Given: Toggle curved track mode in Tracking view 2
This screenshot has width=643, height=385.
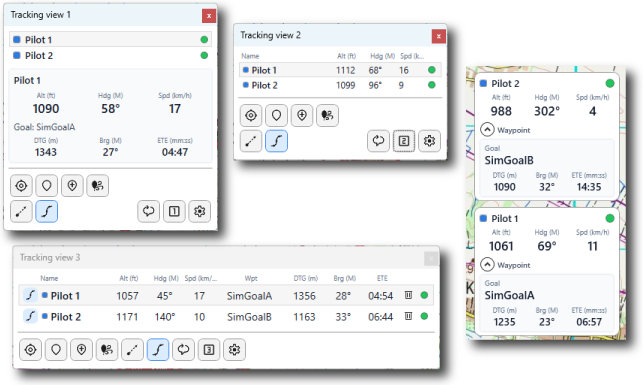Looking at the screenshot, I should [x=276, y=141].
